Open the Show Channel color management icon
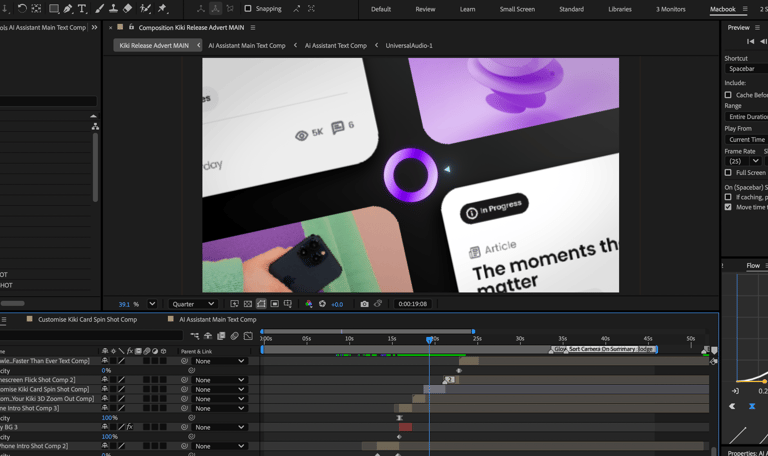 pos(309,304)
